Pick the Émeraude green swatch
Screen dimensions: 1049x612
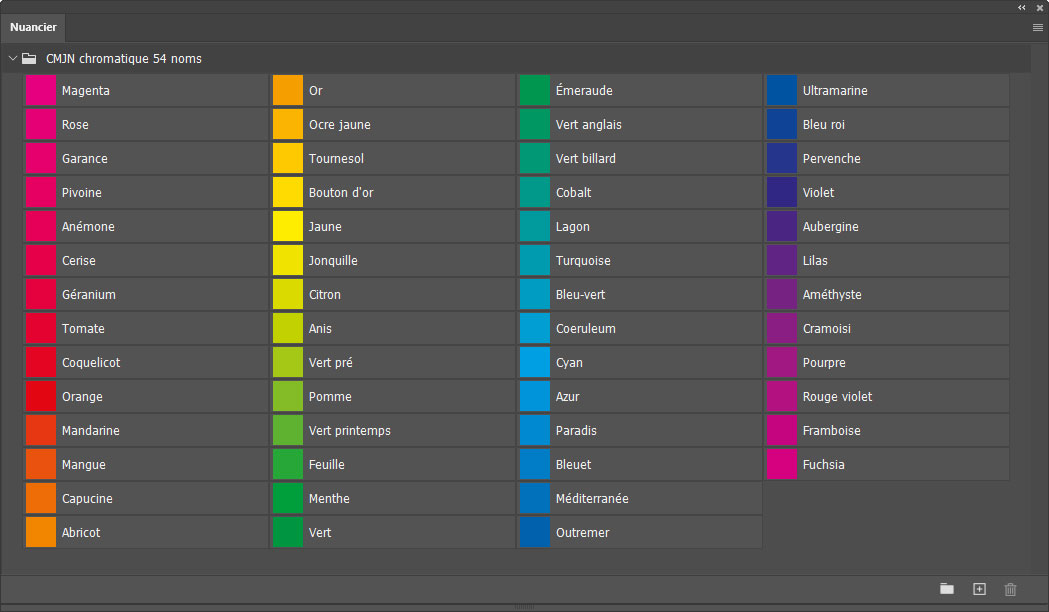tap(535, 91)
